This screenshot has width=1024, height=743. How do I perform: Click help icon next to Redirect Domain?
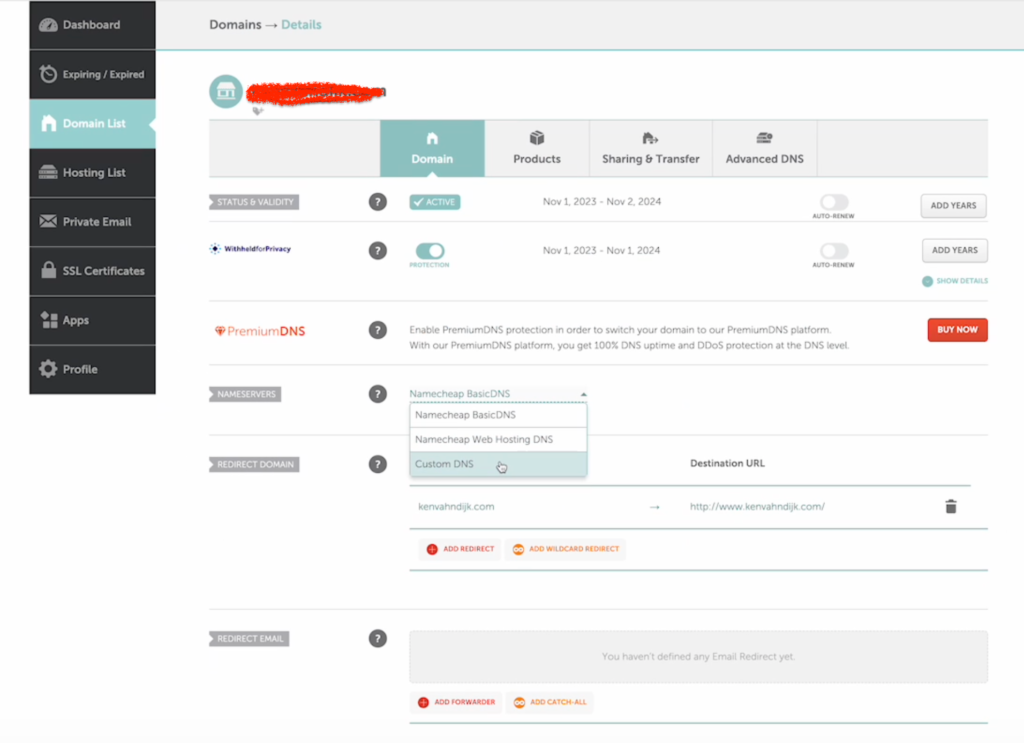point(377,464)
